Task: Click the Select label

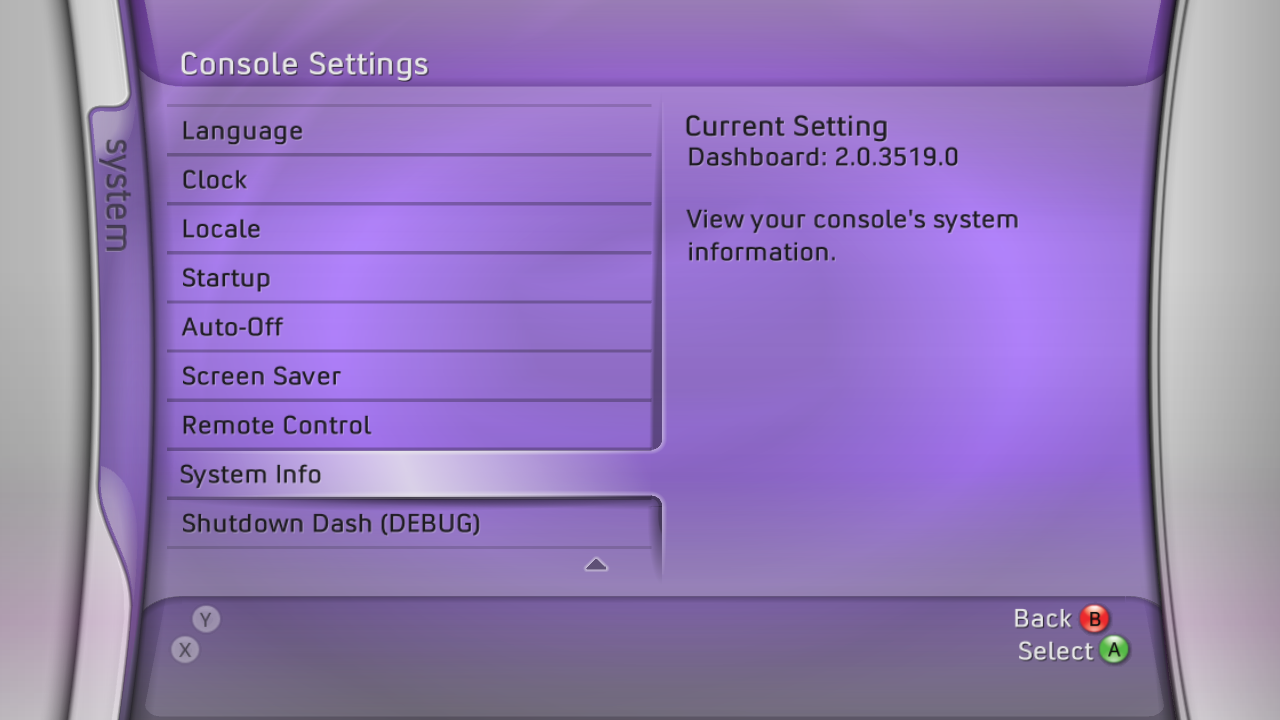Action: [x=1055, y=651]
